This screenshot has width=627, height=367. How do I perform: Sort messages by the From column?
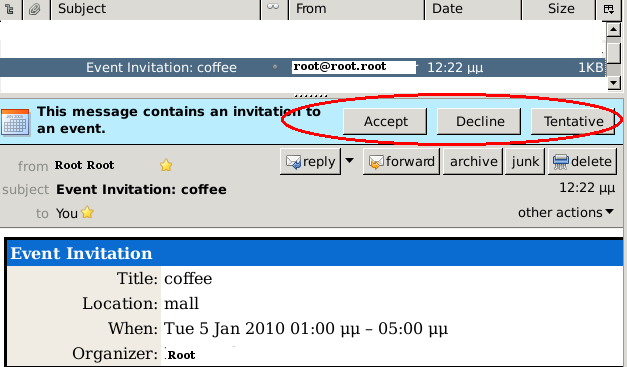tap(356, 9)
